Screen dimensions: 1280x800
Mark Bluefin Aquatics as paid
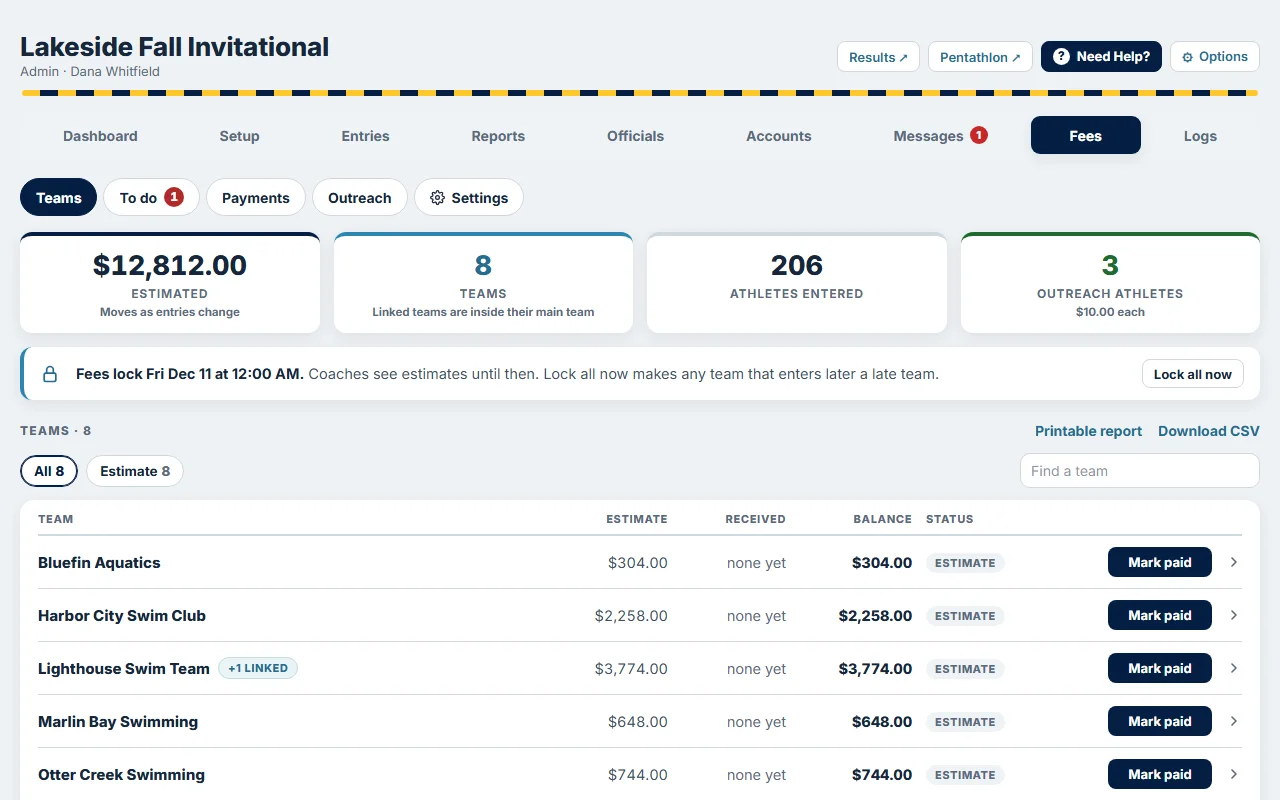1160,562
